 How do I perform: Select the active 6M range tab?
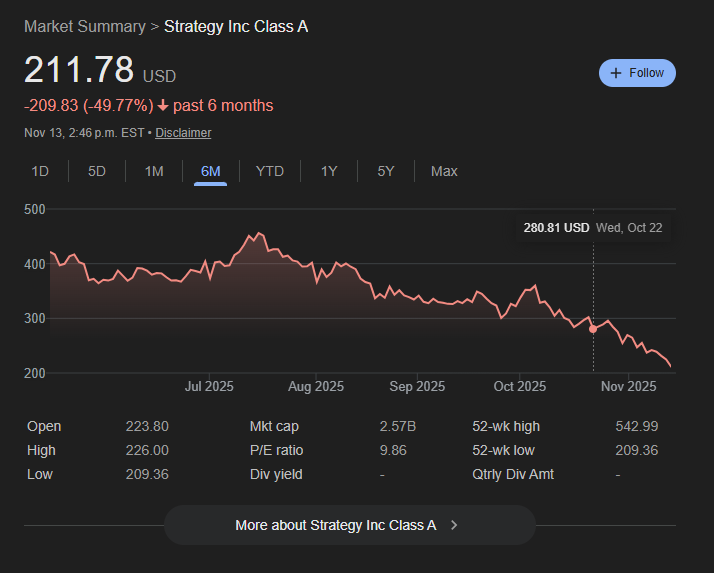click(211, 171)
